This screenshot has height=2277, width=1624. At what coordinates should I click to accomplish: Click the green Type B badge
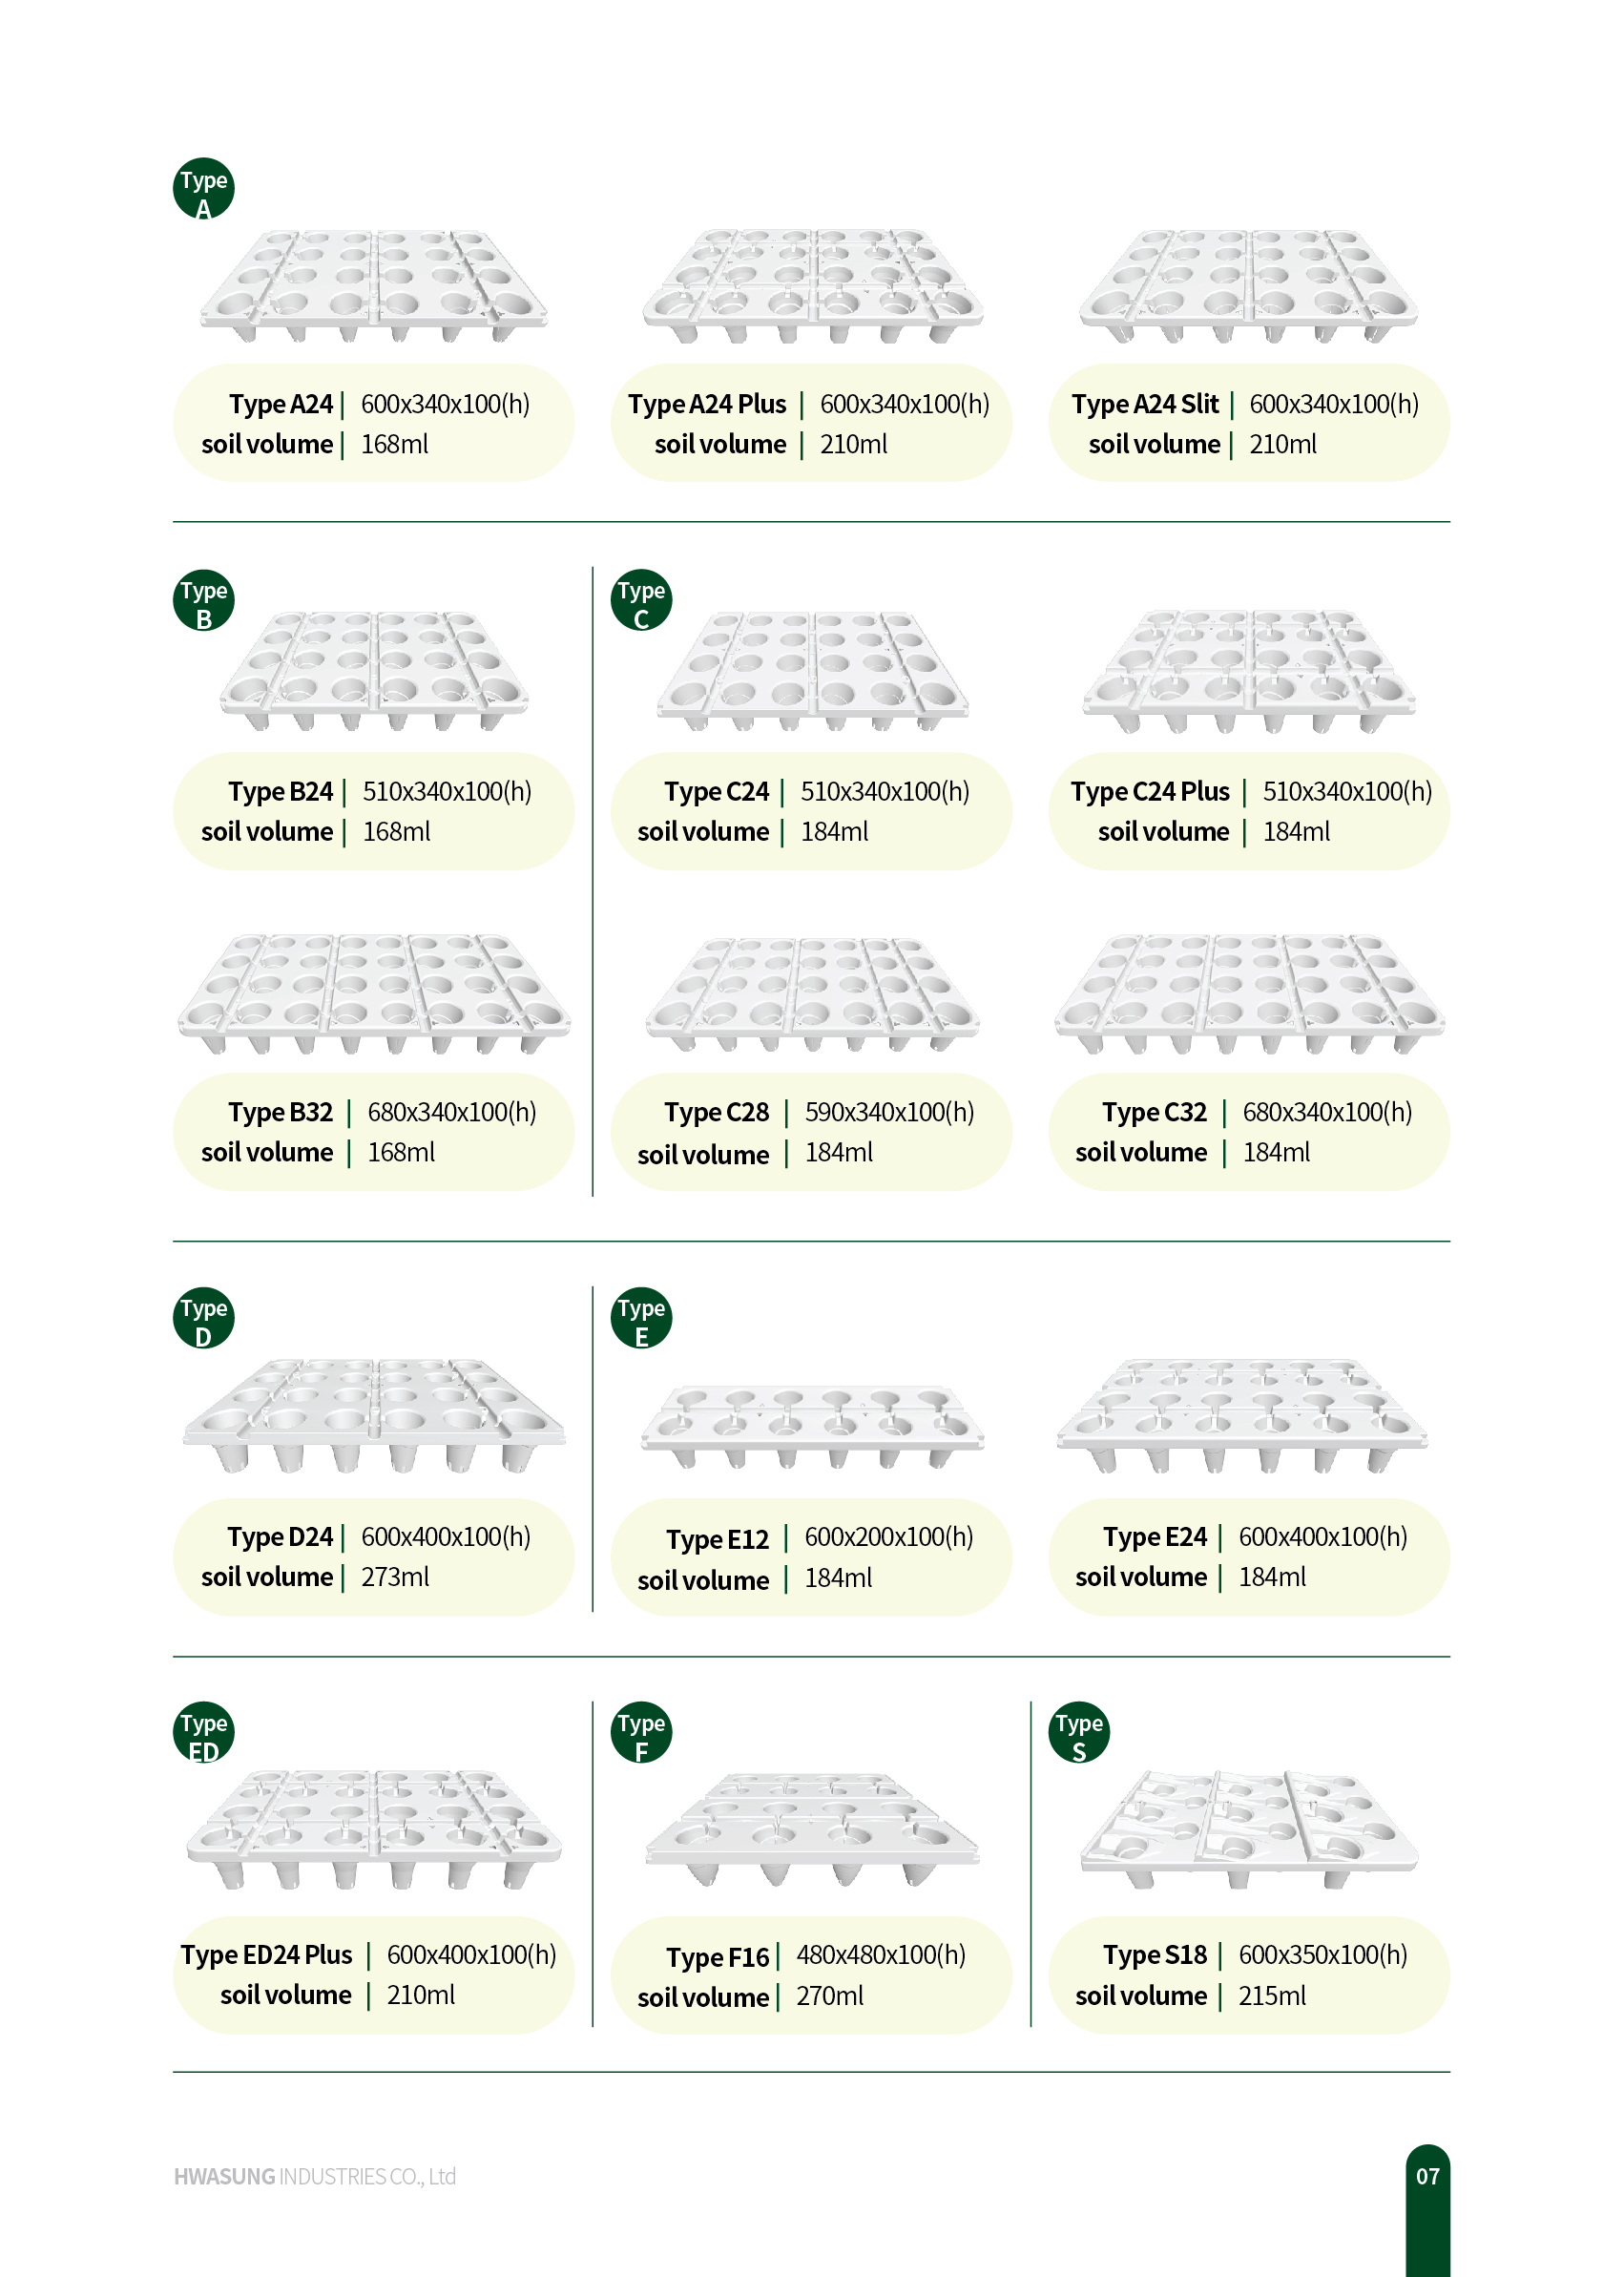(203, 600)
